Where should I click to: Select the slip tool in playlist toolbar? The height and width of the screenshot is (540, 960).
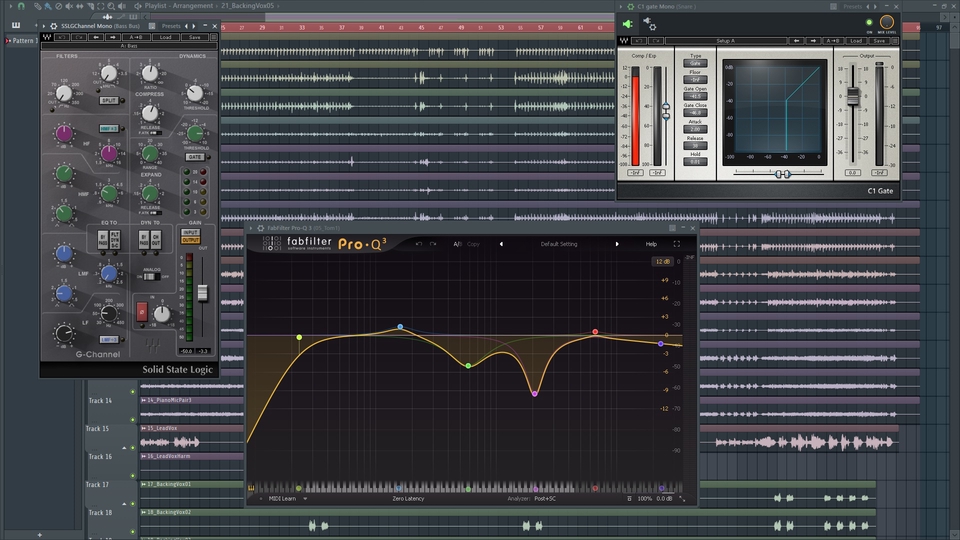[x=80, y=6]
